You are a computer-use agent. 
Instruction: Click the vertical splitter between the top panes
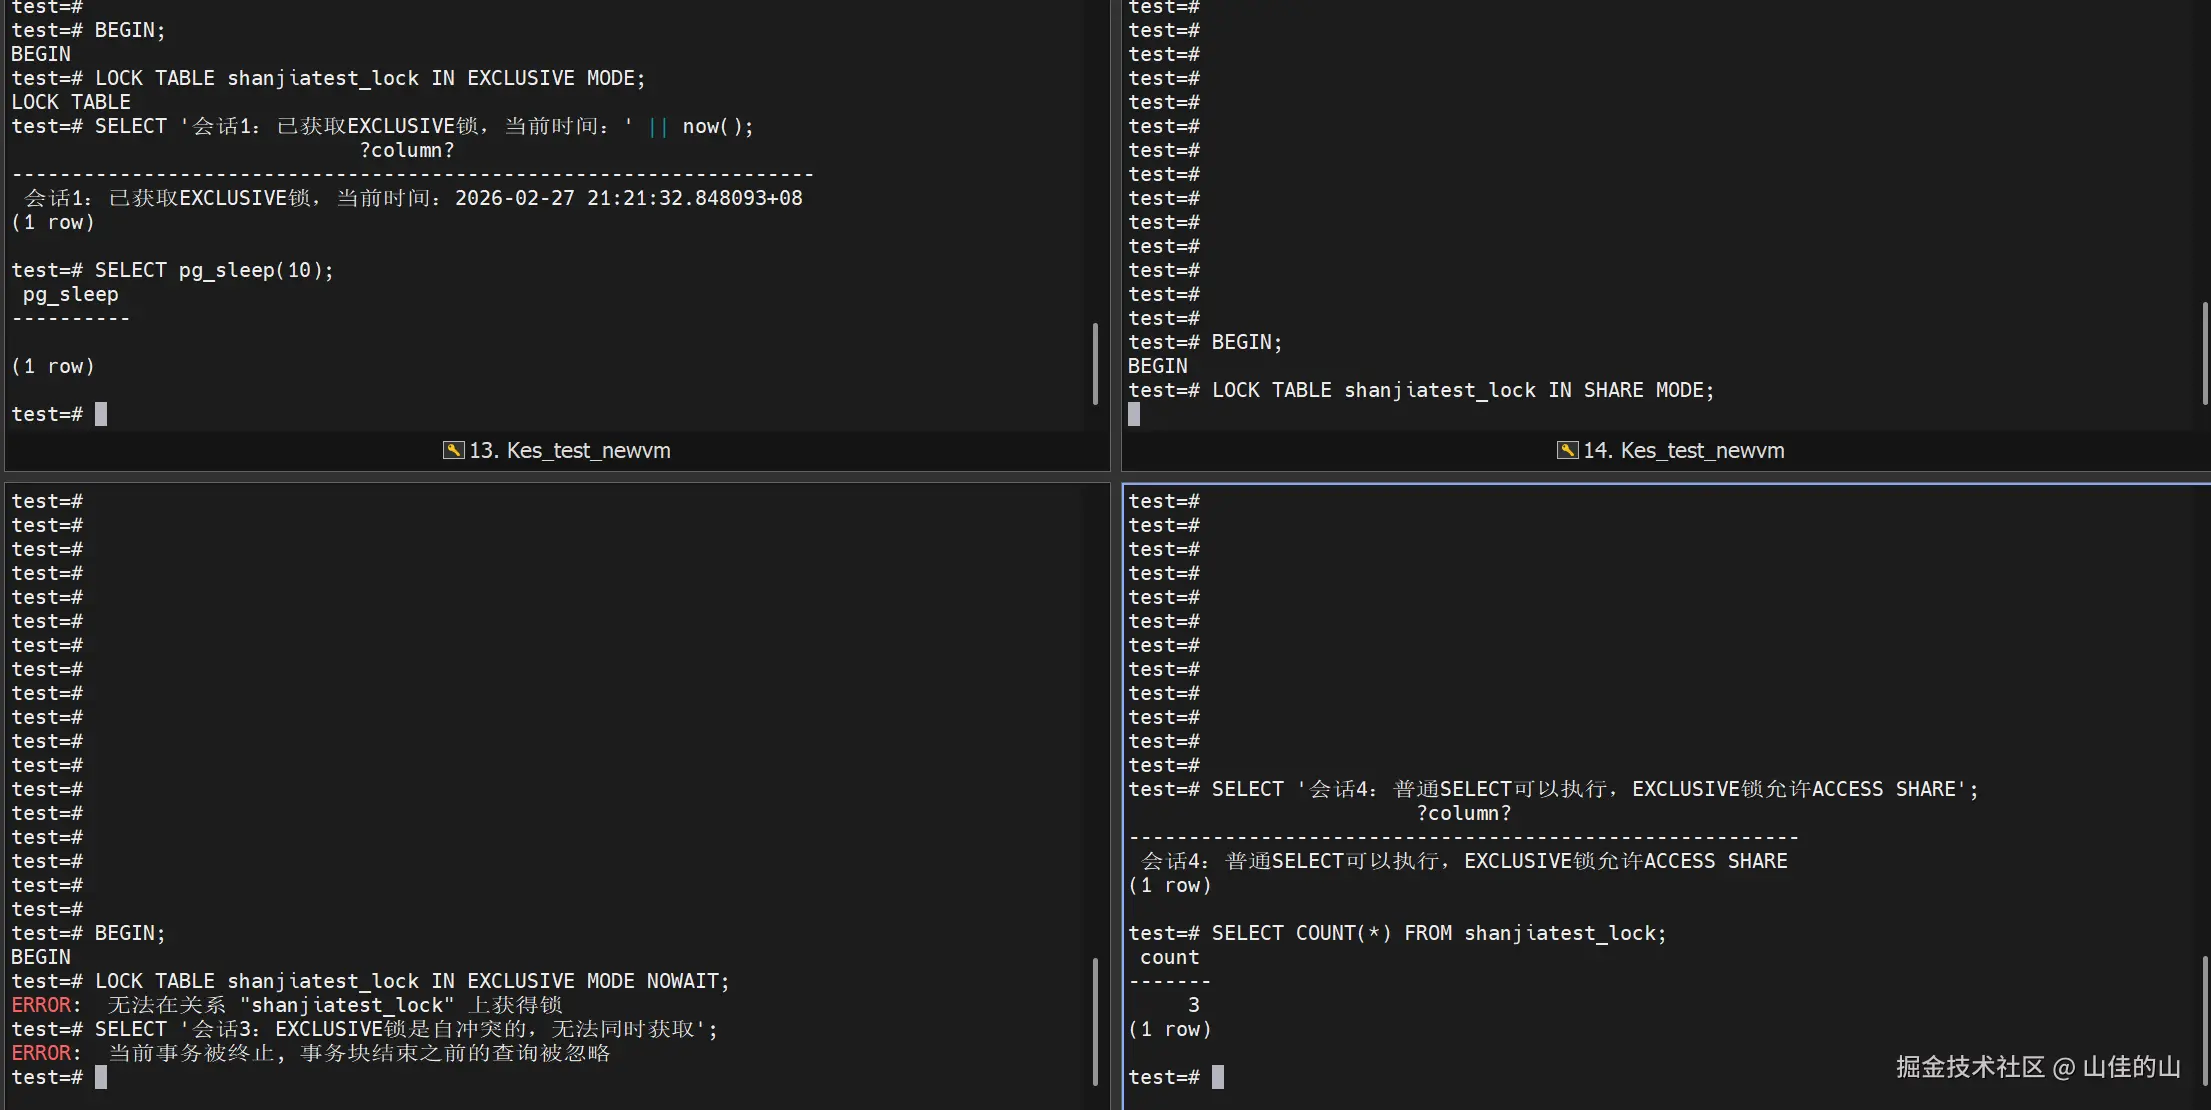tap(1116, 235)
